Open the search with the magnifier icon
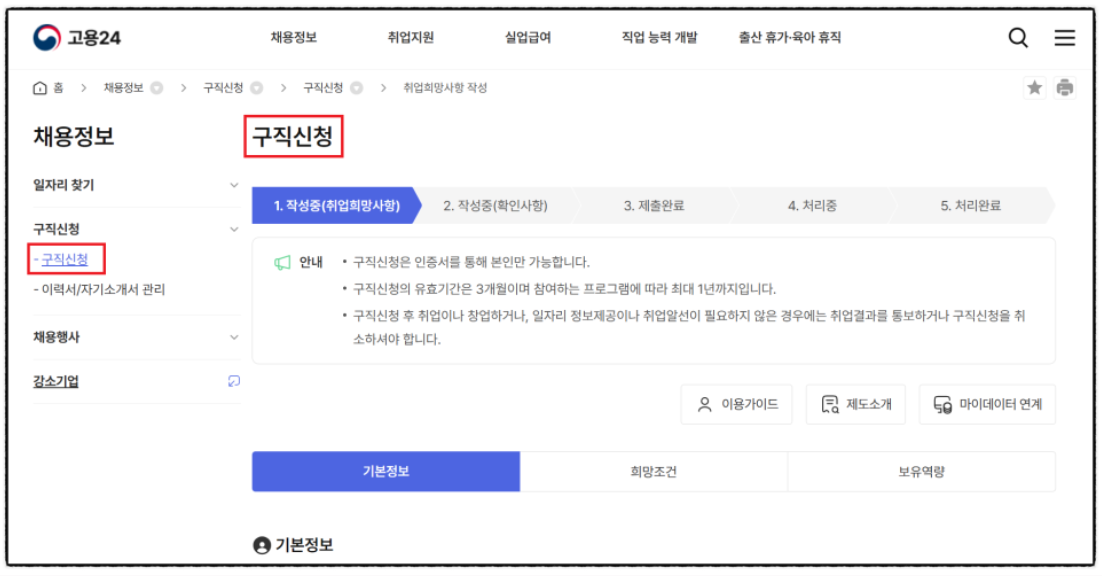1102x576 pixels. coord(1018,37)
